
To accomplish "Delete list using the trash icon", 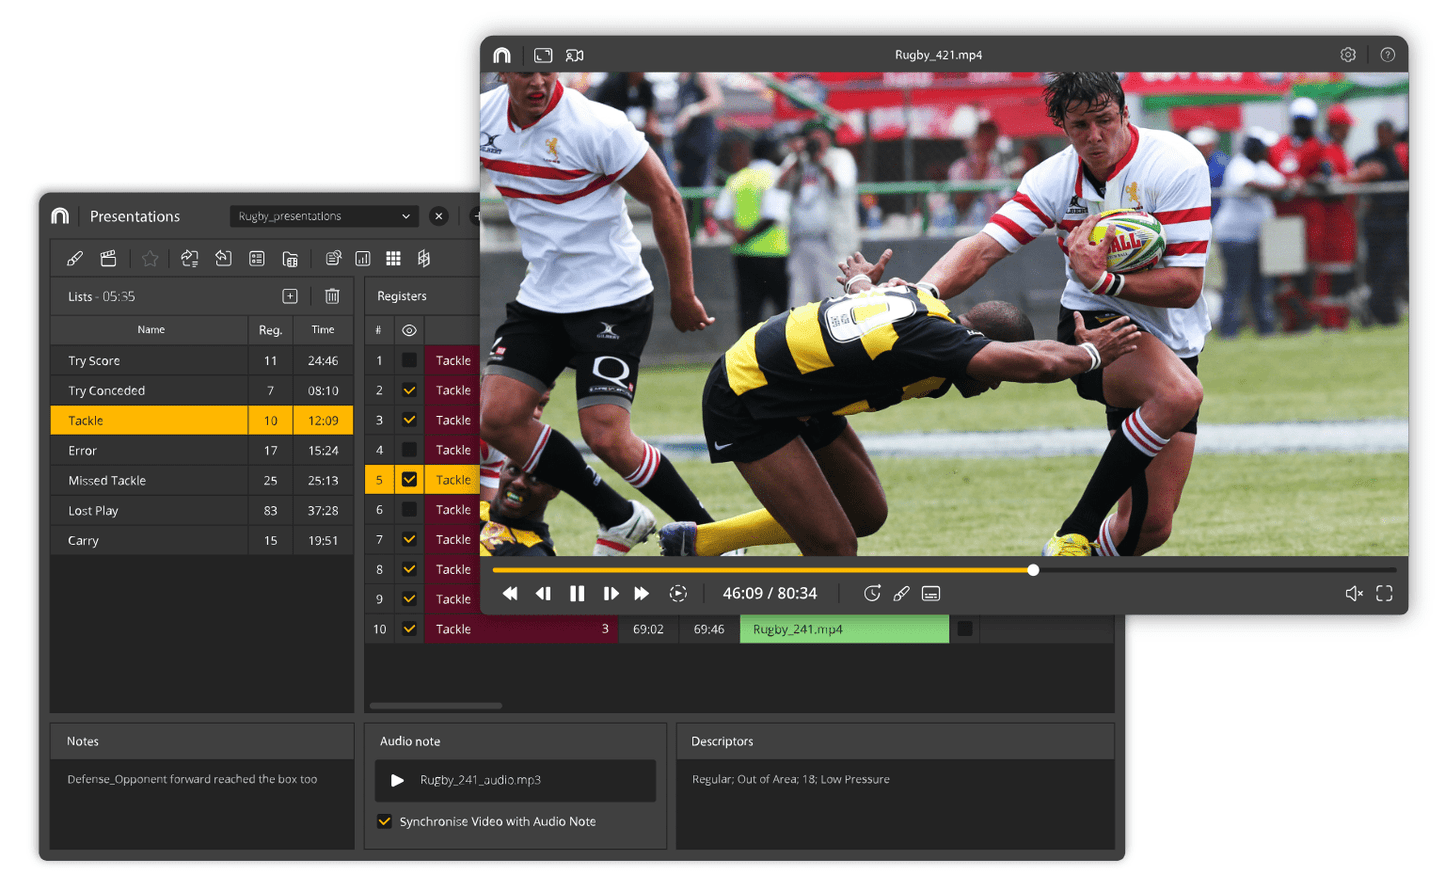I will click(332, 296).
